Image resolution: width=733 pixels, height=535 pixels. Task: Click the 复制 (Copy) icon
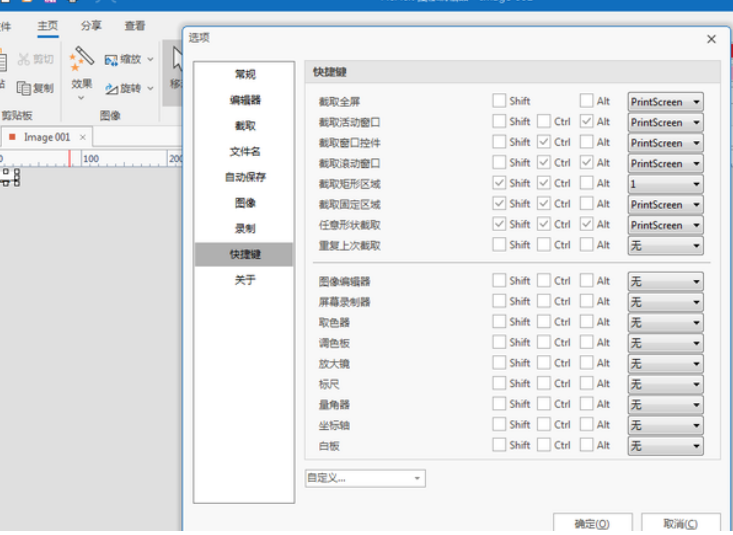click(x=23, y=88)
